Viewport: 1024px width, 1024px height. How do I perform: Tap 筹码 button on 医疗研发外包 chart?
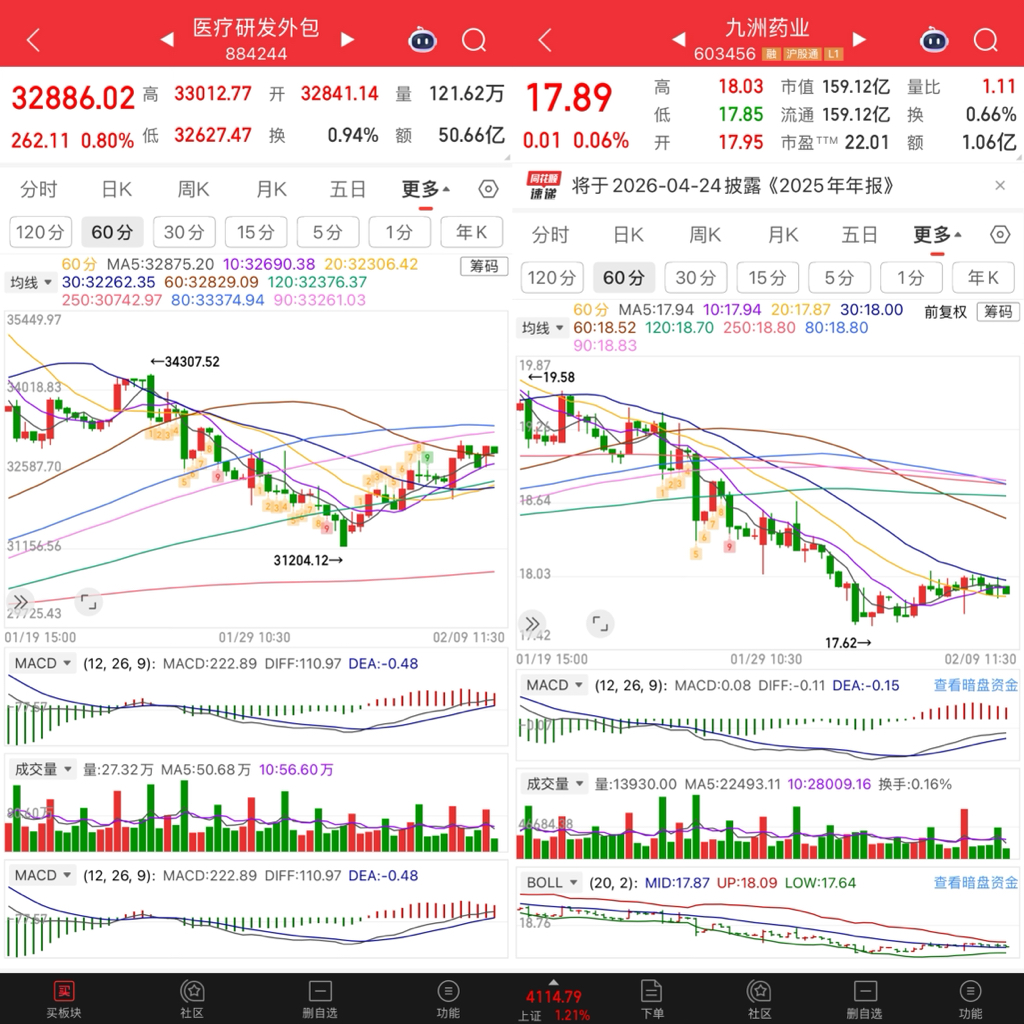[484, 266]
